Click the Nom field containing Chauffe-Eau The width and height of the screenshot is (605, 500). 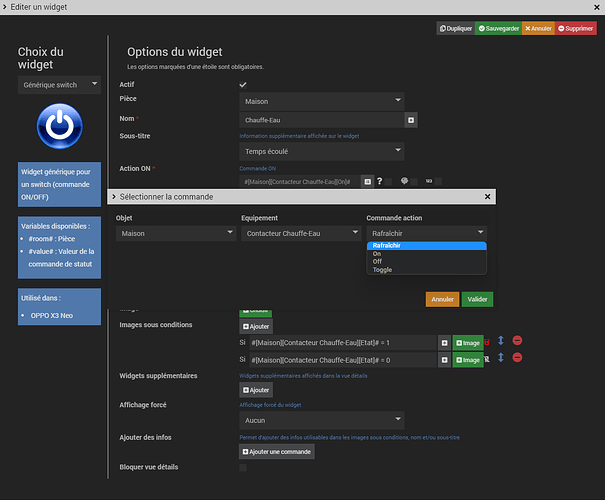point(321,119)
